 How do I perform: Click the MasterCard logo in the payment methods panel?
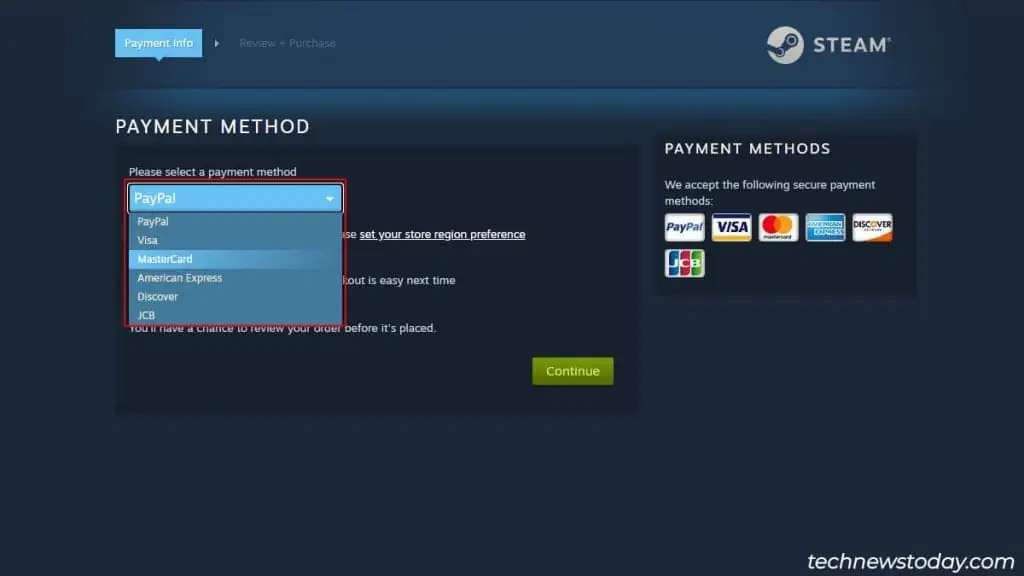point(778,228)
